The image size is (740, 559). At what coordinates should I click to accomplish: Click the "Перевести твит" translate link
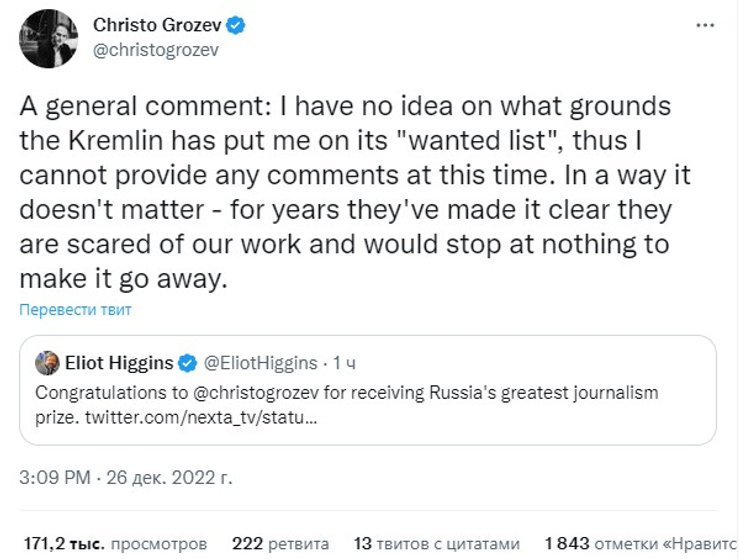tap(76, 309)
